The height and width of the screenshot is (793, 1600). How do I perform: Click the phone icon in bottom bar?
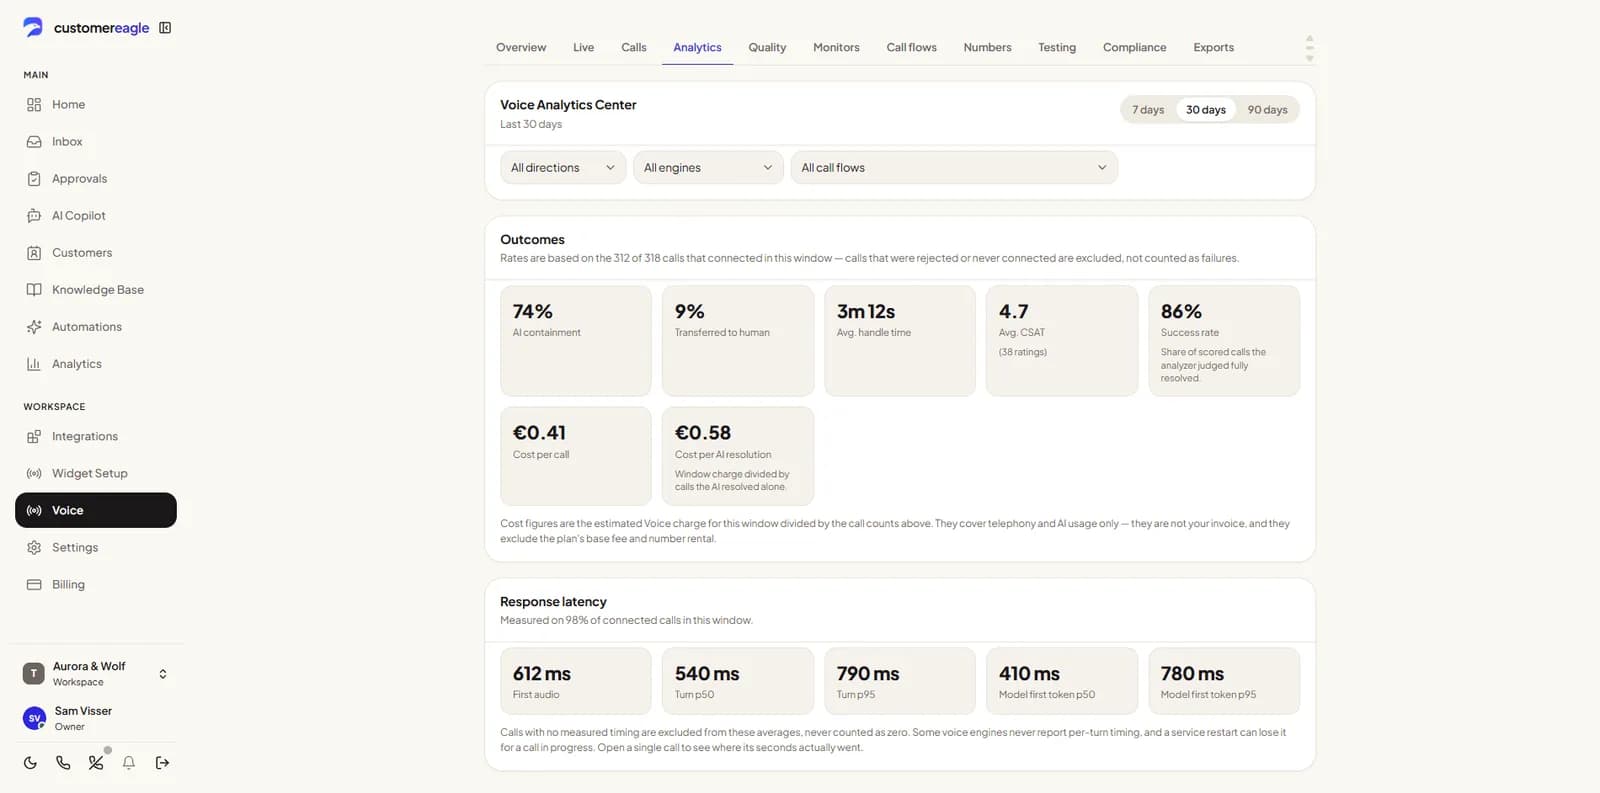pyautogui.click(x=63, y=763)
